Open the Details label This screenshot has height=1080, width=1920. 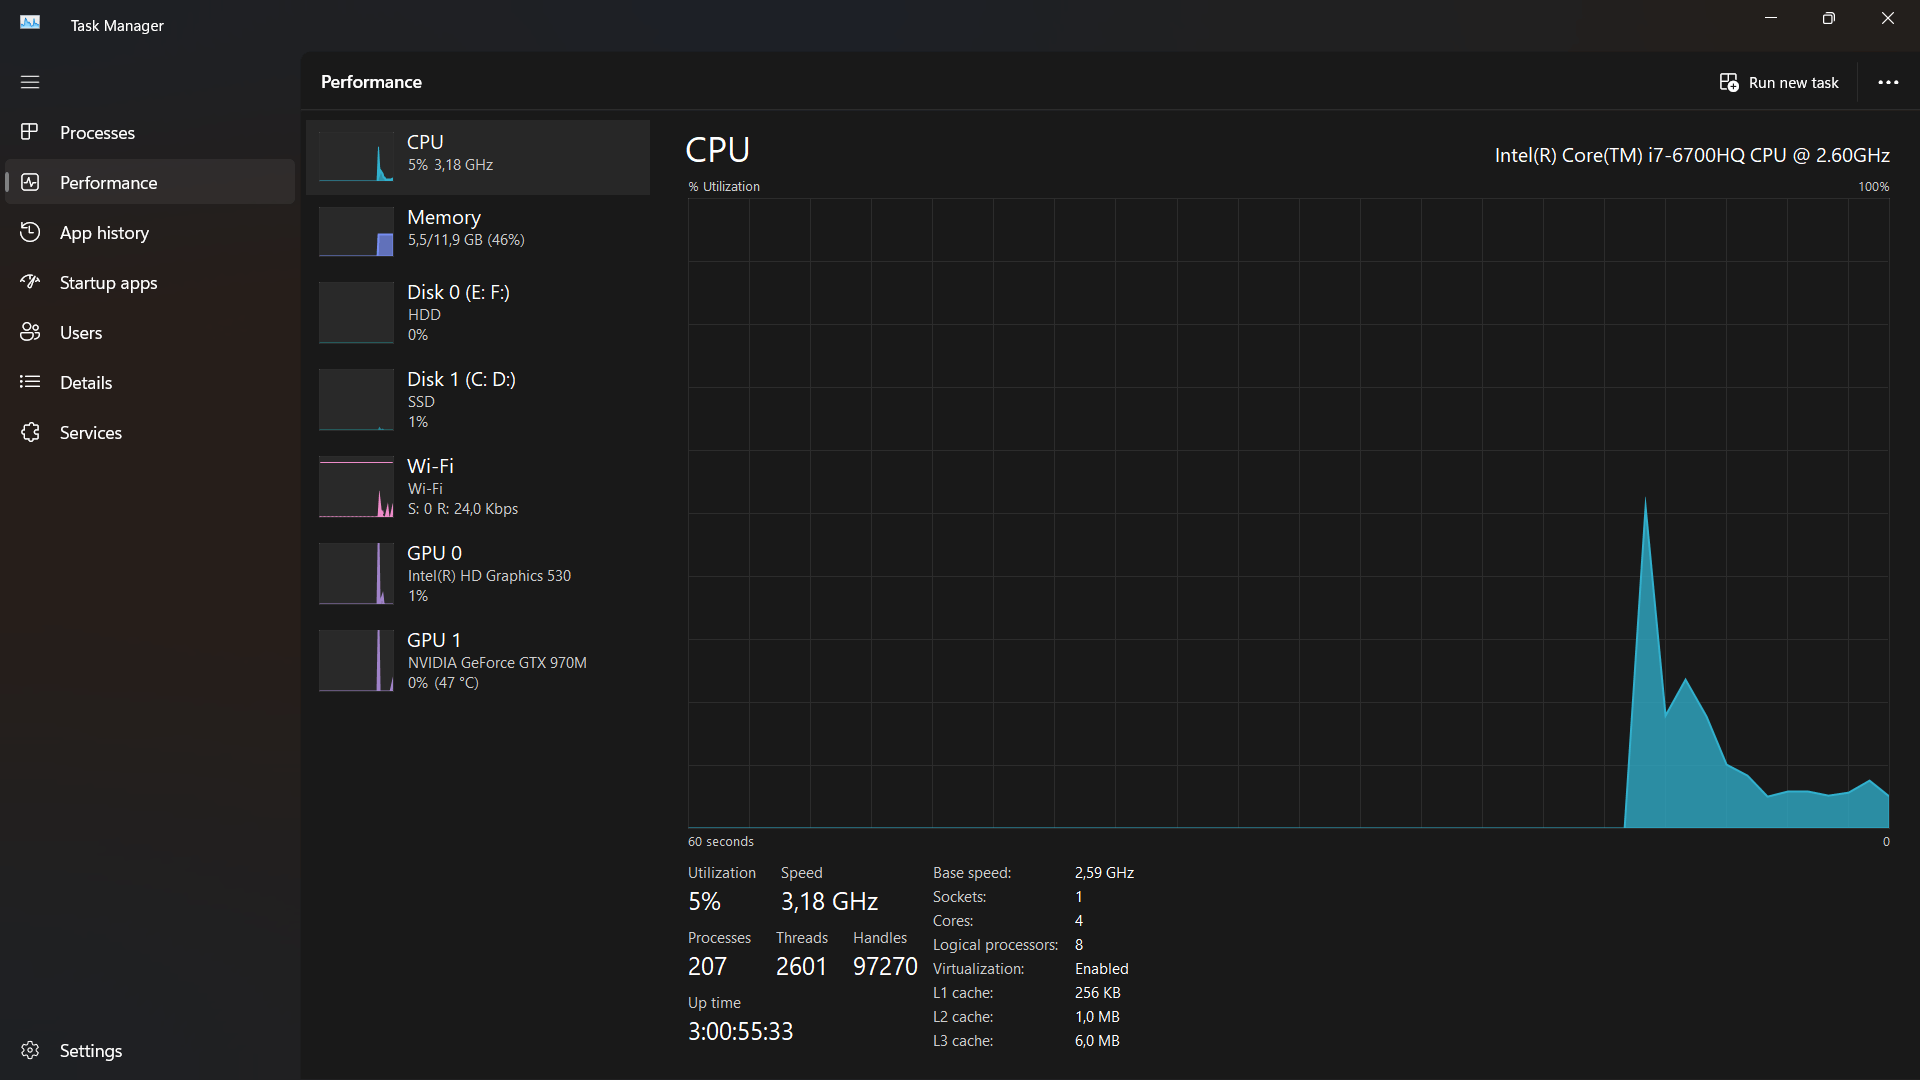[86, 383]
